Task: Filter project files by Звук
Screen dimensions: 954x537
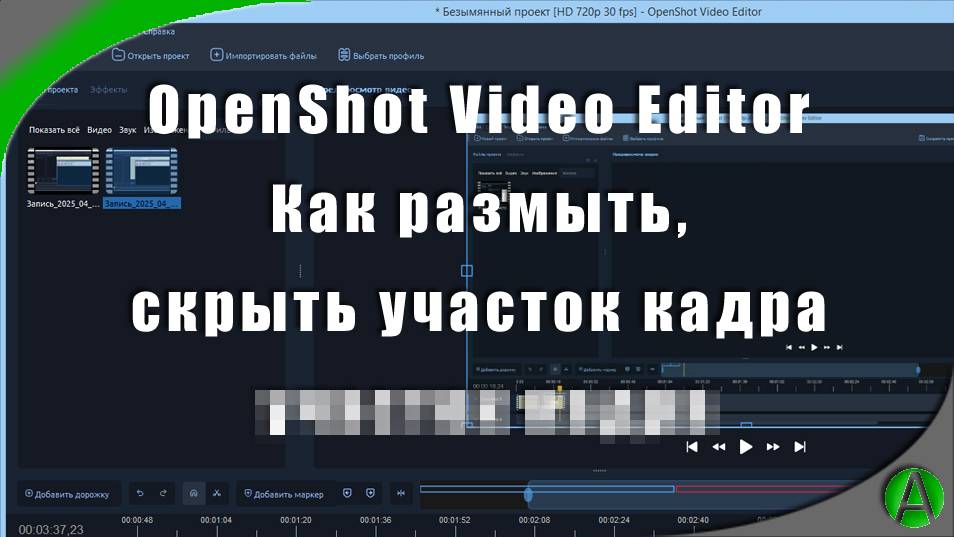Action: (x=127, y=130)
